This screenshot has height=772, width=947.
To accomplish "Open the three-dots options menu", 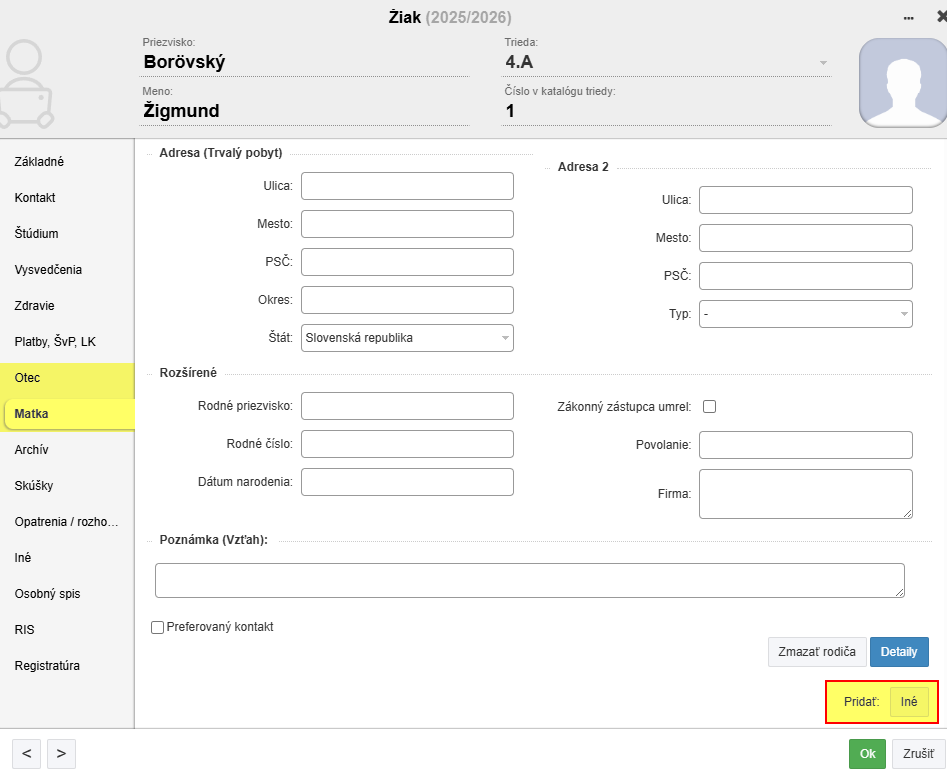I will 908,18.
